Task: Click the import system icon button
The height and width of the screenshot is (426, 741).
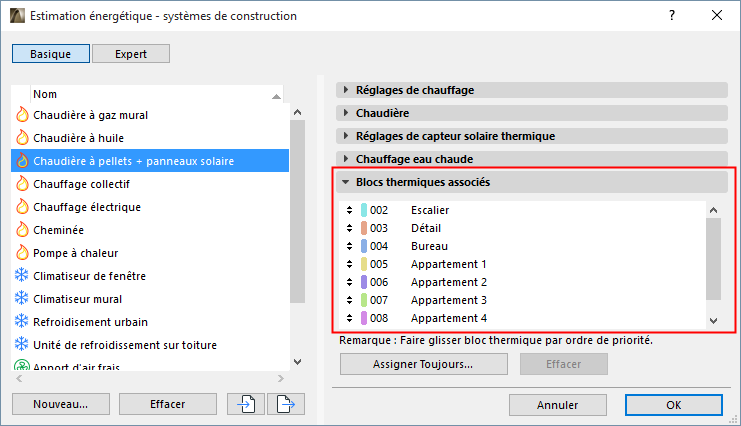Action: click(246, 404)
